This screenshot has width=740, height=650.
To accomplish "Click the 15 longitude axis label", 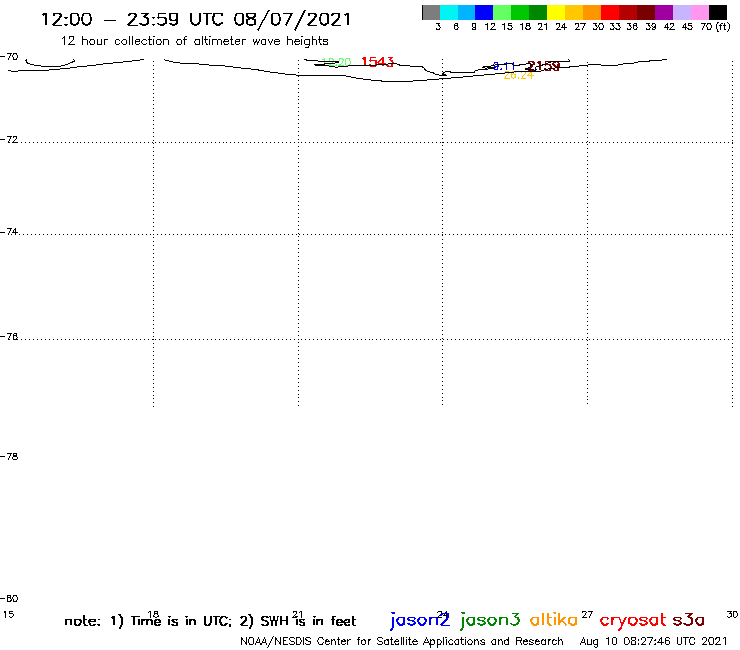I will coord(8,615).
